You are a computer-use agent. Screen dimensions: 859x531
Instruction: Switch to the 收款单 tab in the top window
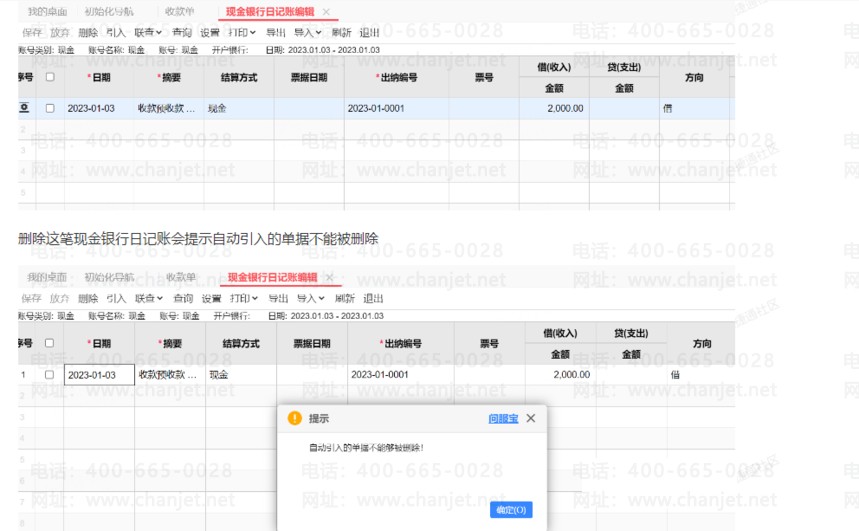tap(179, 11)
